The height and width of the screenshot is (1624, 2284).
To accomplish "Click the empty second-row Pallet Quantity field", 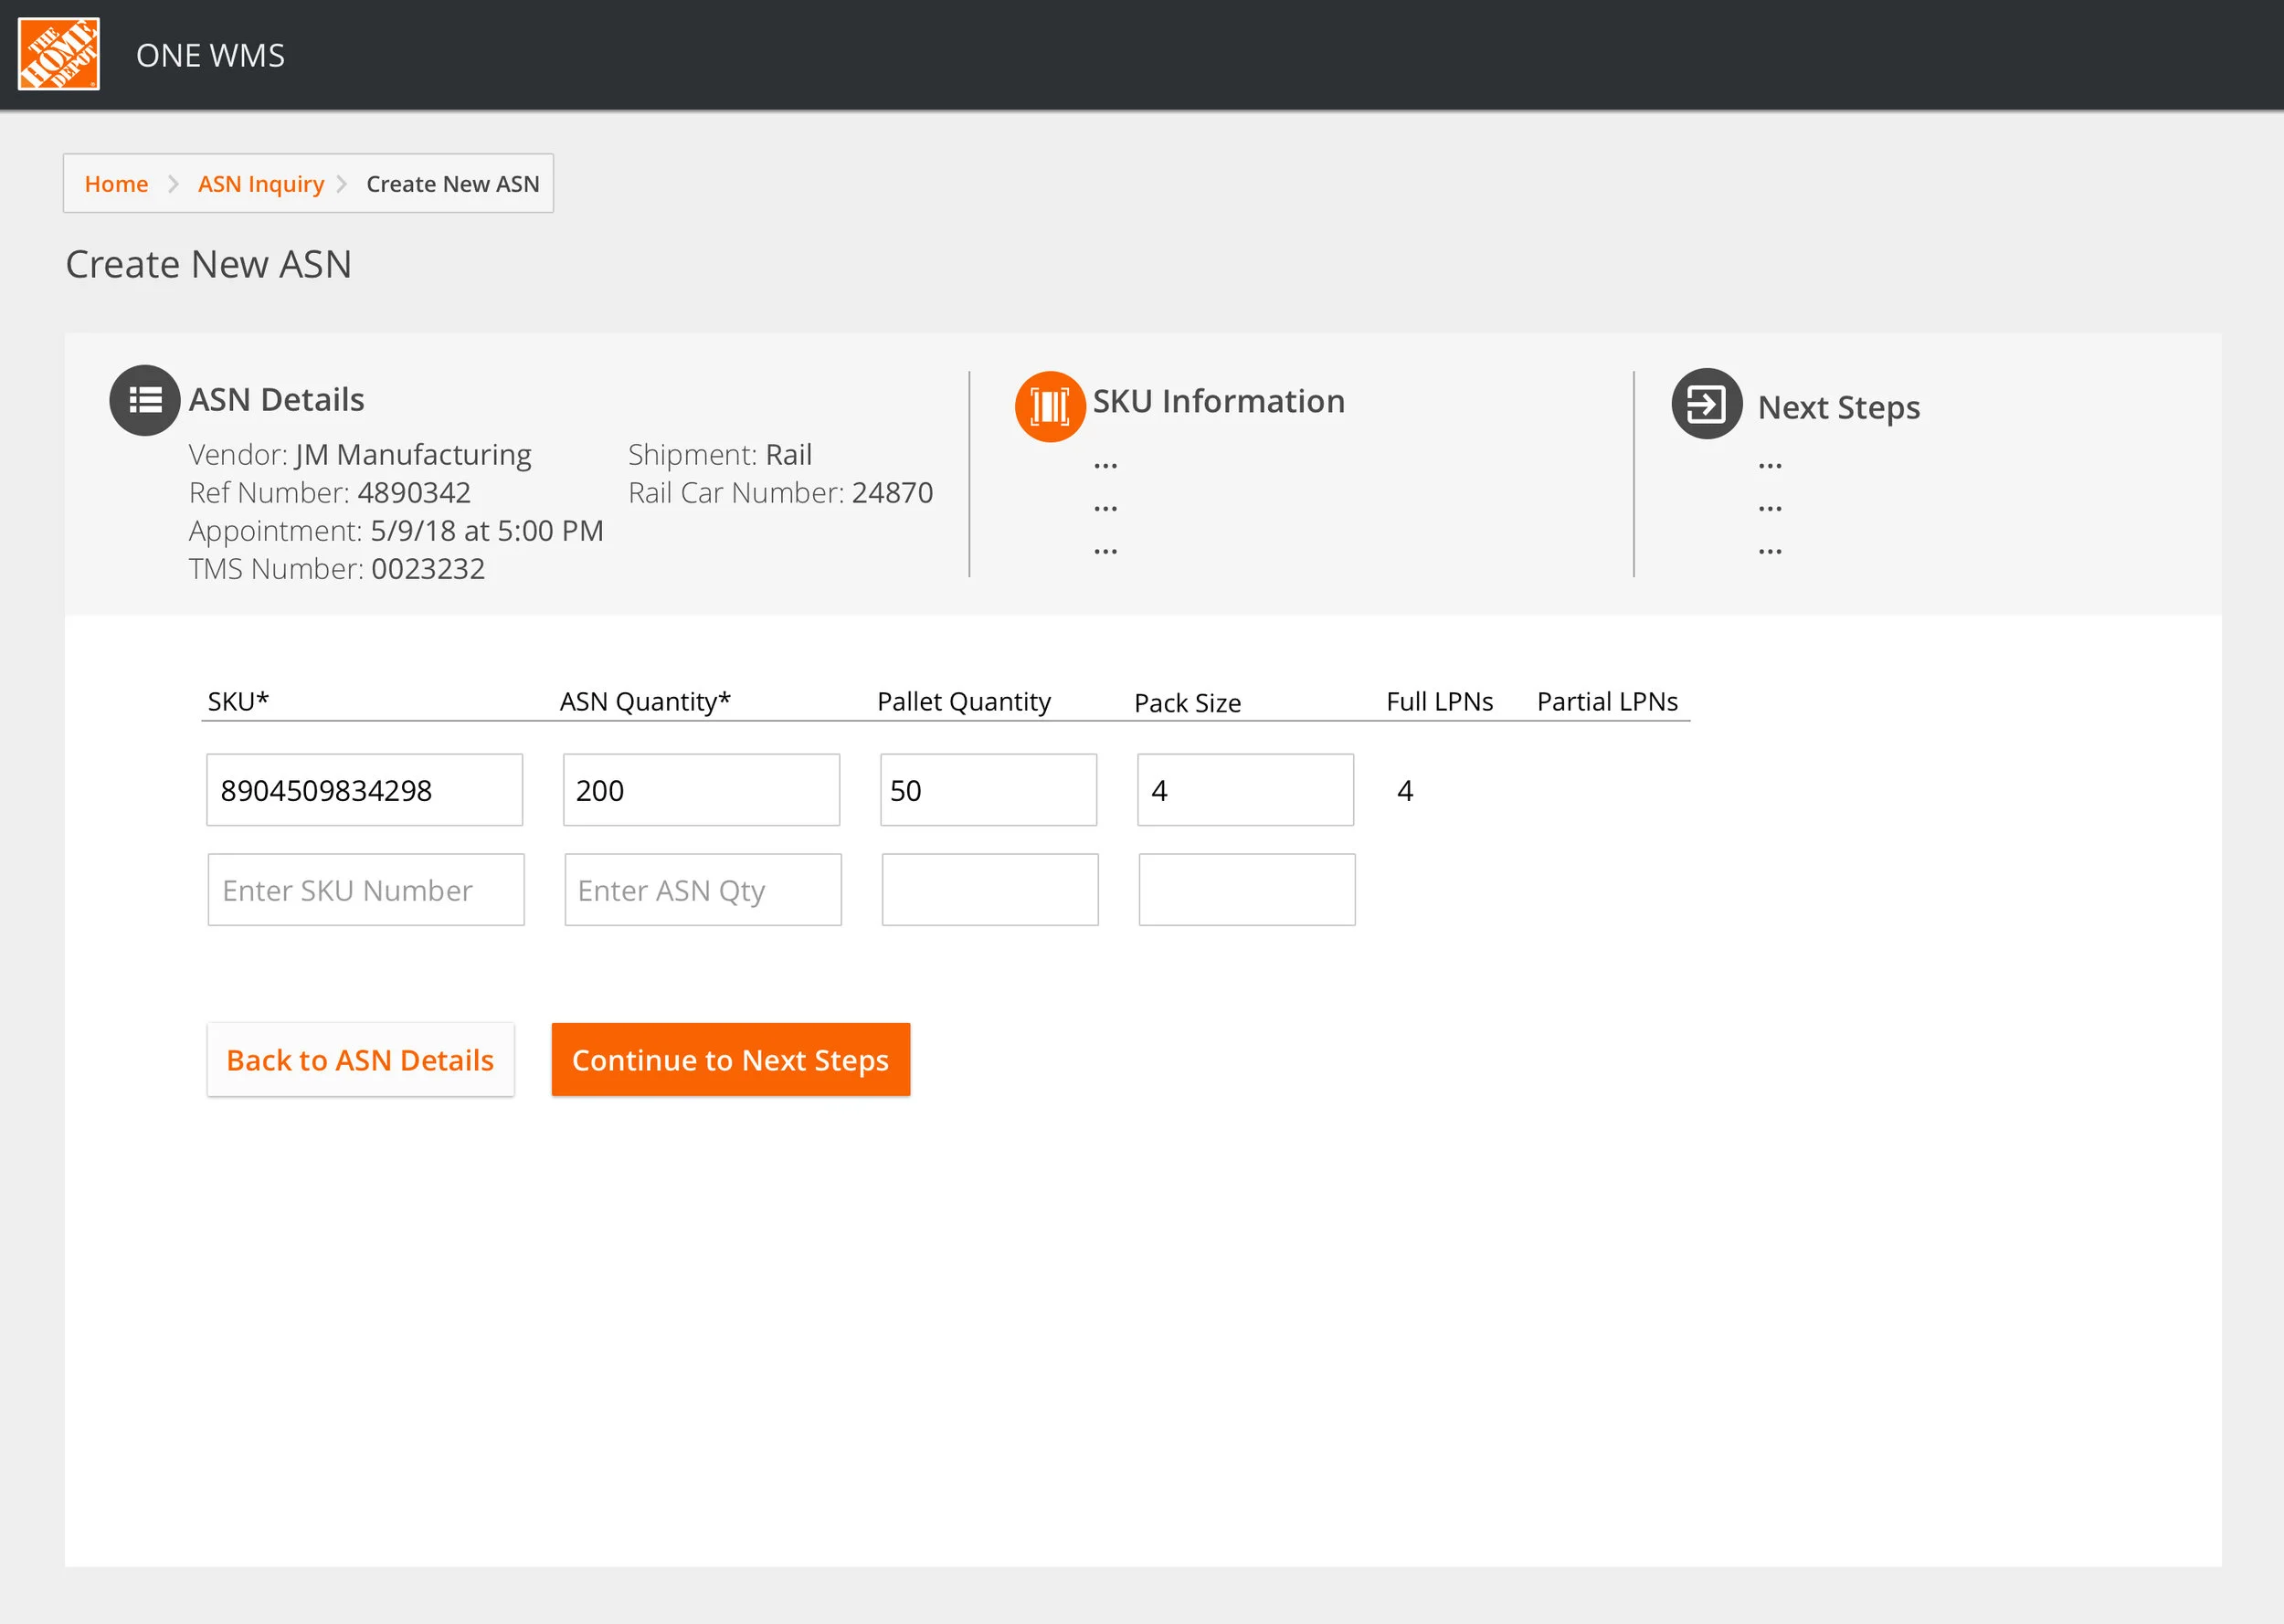I will (x=989, y=889).
